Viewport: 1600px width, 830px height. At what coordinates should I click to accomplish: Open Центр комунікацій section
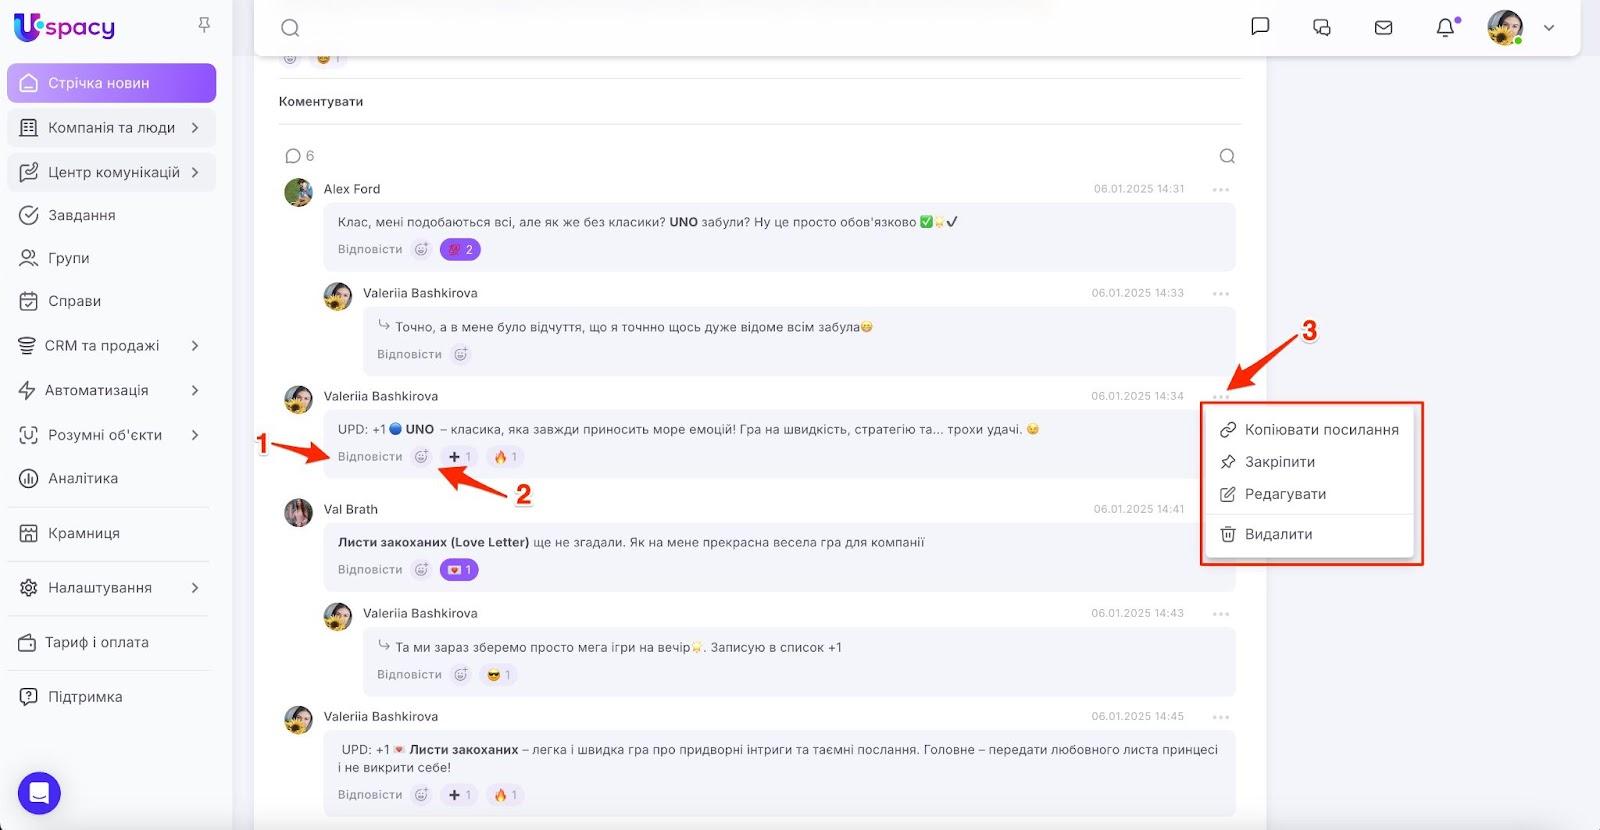[112, 172]
